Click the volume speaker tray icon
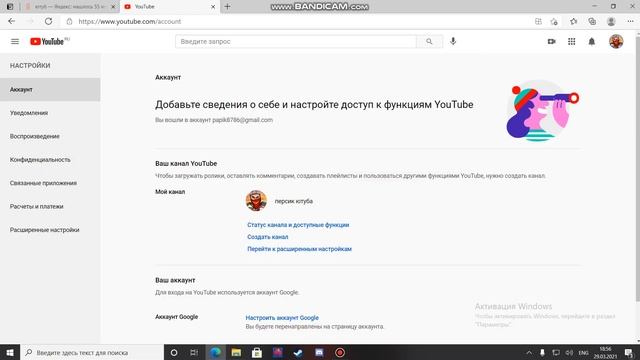Viewport: 640px width, 360px height. tap(569, 352)
